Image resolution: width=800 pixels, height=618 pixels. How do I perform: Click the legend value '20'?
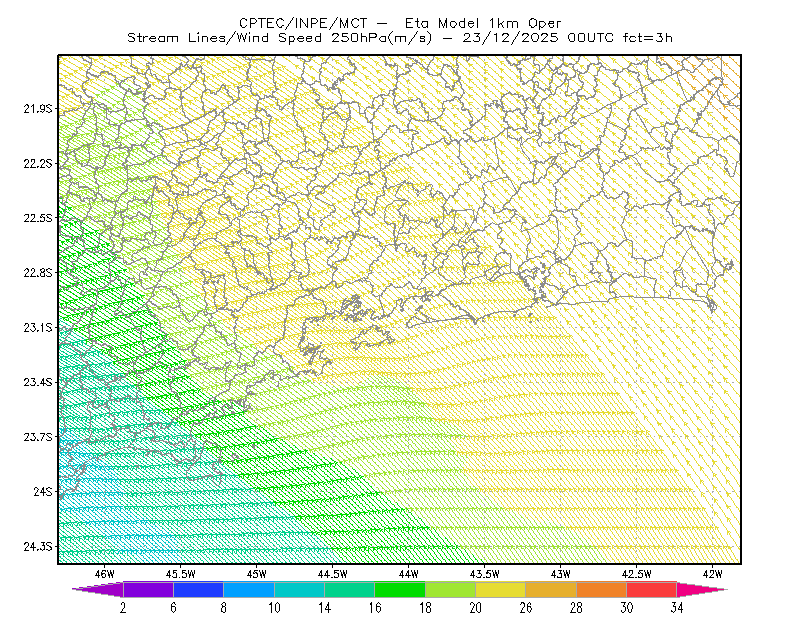coord(476,608)
